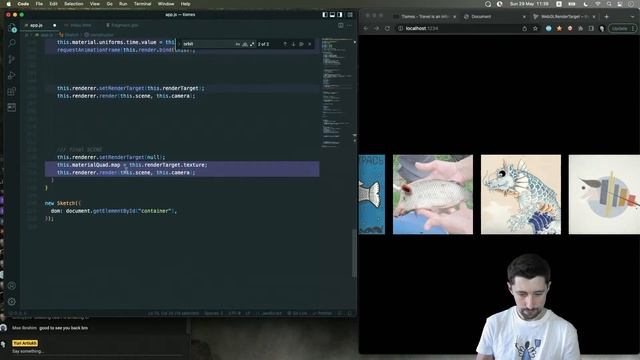The height and width of the screenshot is (360, 640).
Task: Open the Run menu
Action: point(123,4)
